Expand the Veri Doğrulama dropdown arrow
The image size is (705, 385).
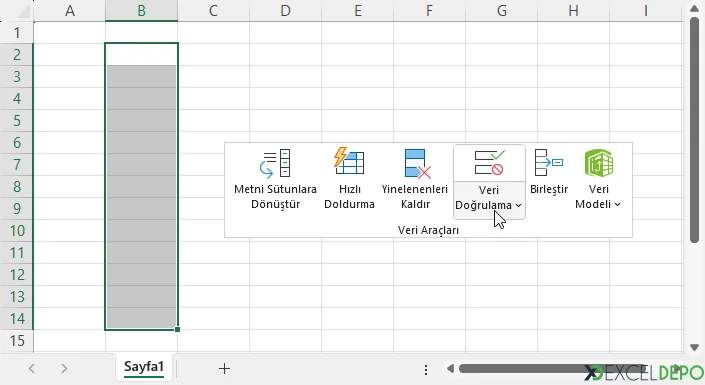[x=518, y=206]
